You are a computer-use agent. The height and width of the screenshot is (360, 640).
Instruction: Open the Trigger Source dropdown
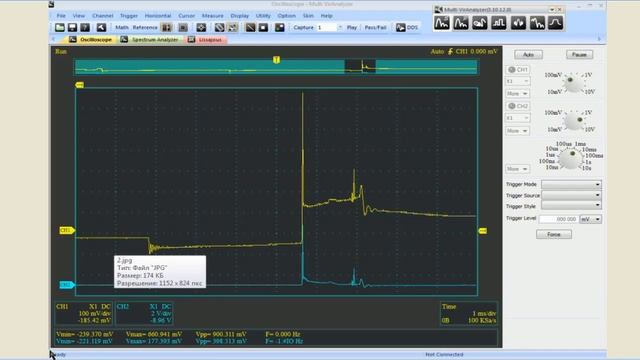click(x=571, y=195)
